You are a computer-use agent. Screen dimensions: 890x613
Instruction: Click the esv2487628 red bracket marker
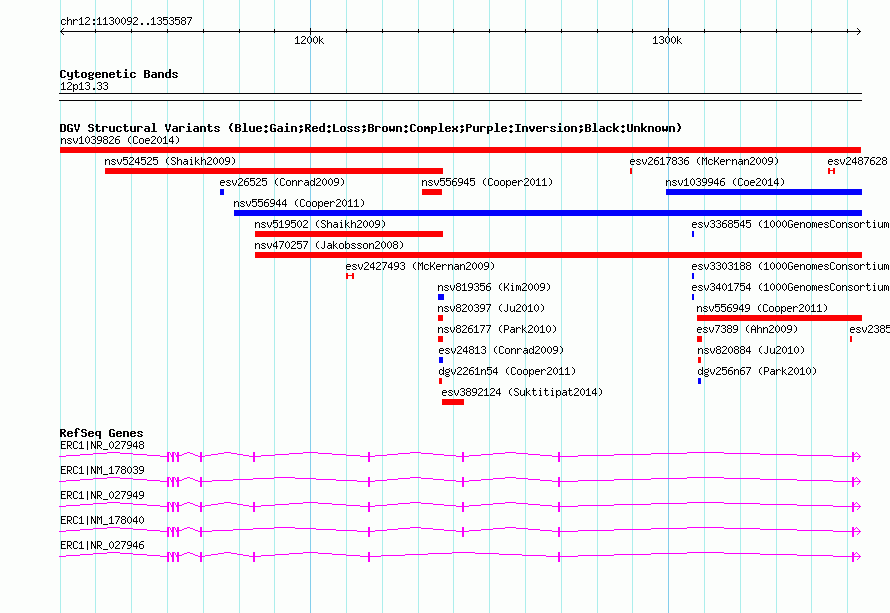(x=832, y=171)
